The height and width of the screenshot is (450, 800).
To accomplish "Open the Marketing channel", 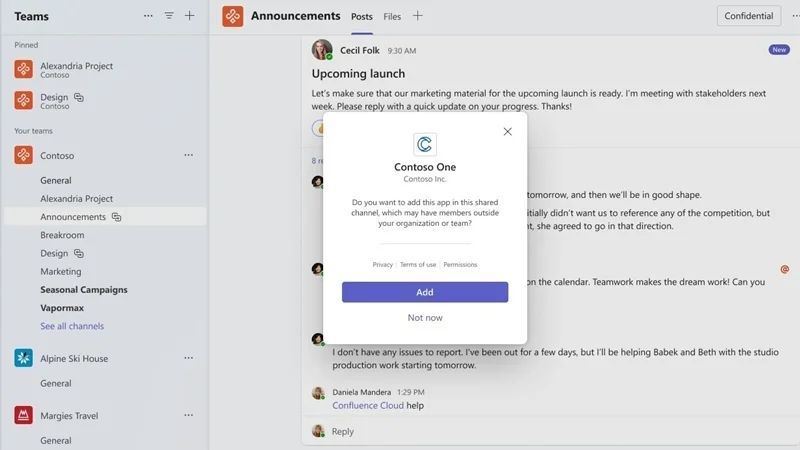I will coord(61,271).
